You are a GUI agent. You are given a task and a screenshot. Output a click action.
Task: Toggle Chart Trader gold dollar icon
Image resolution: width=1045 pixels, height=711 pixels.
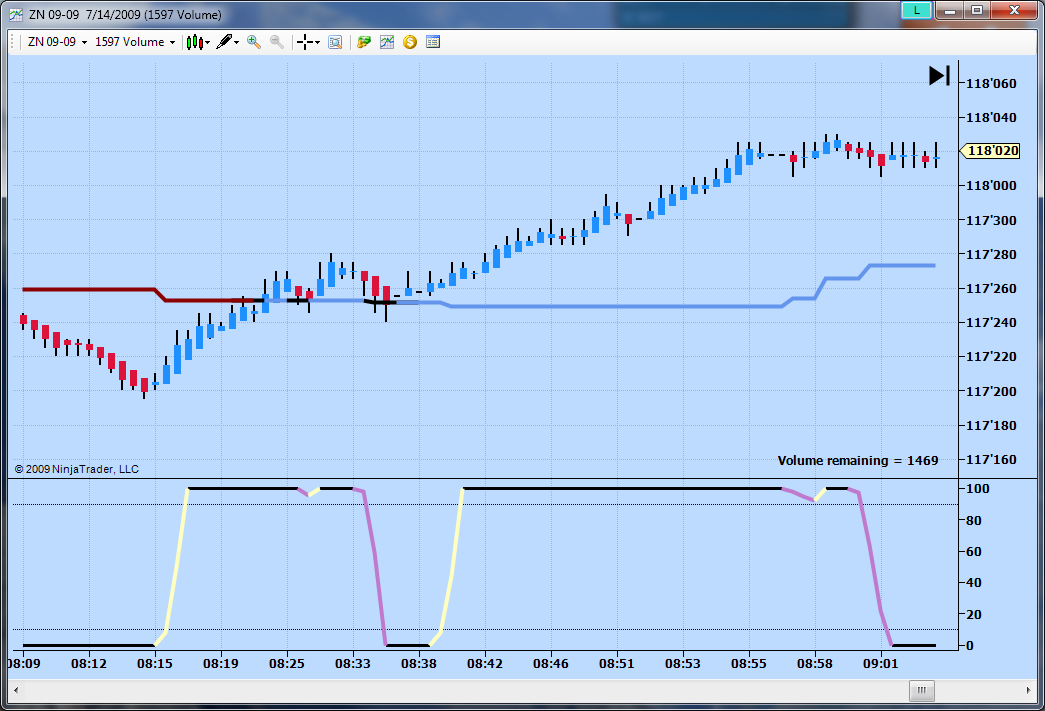[x=410, y=42]
